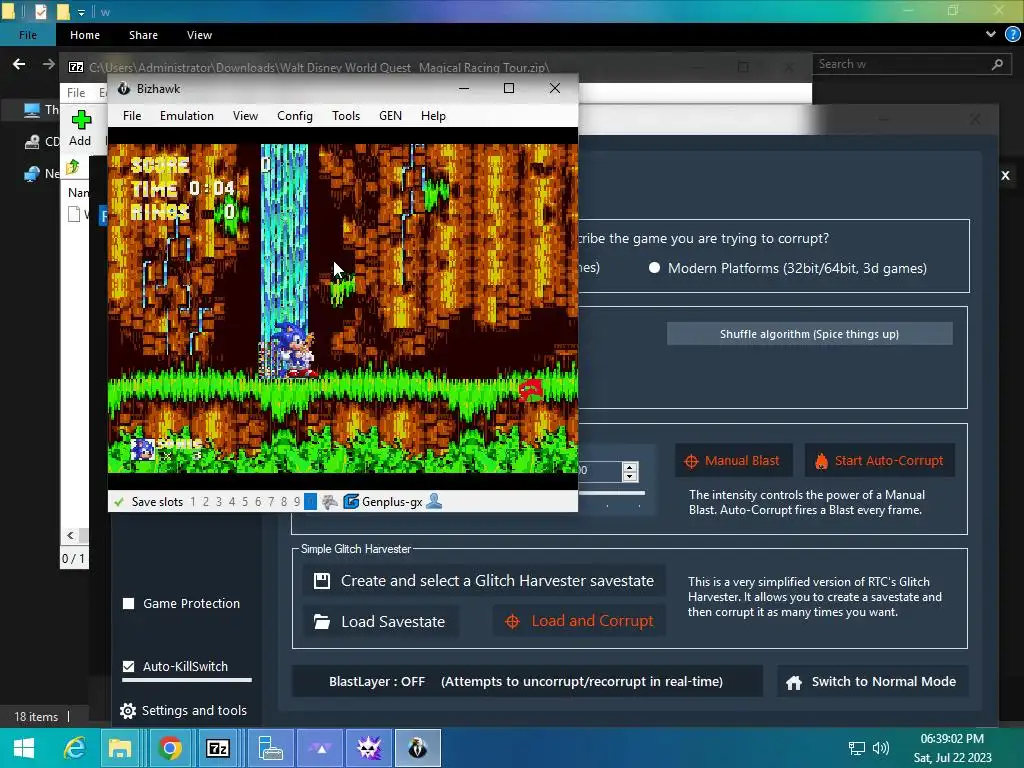Click the 7z icon in the 7-Zip address bar

point(76,67)
